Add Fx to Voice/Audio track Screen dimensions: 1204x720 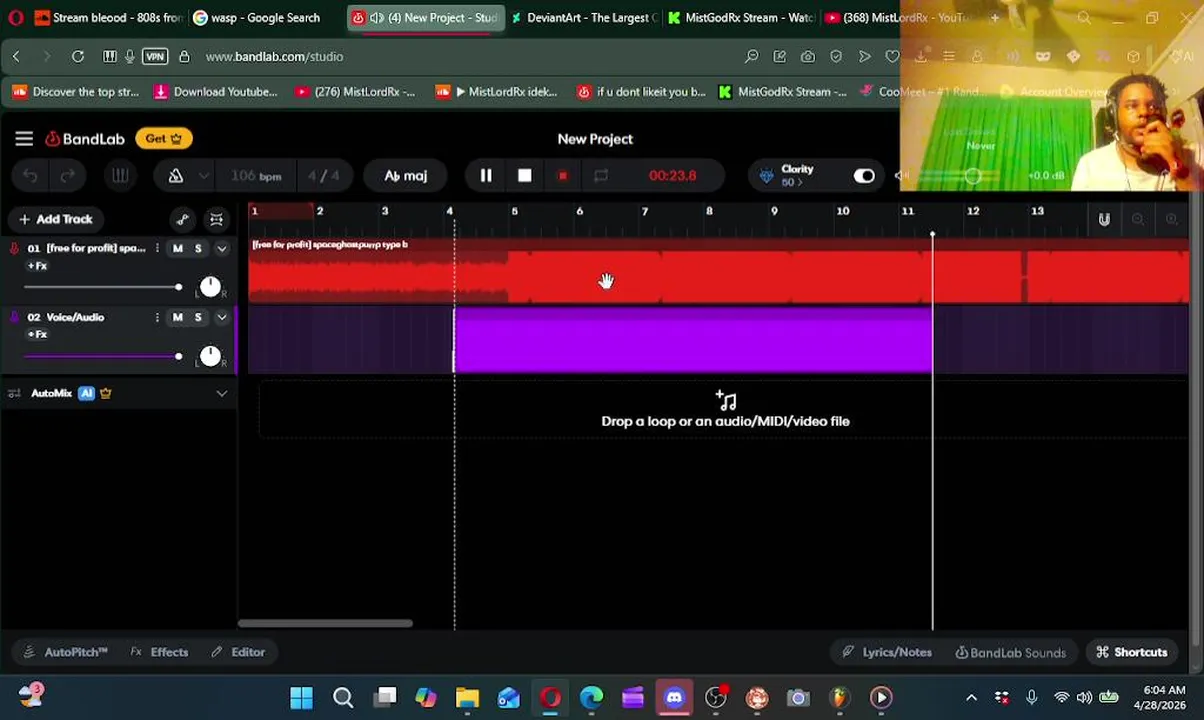[37, 334]
